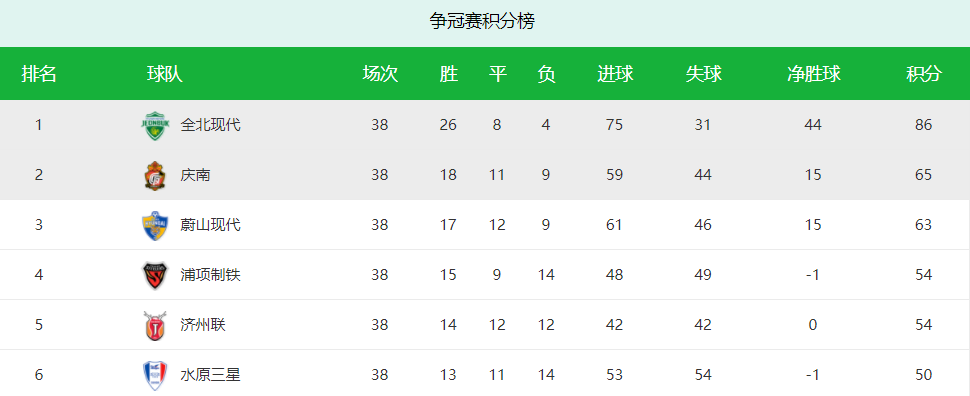The width and height of the screenshot is (970, 396).
Task: Open the 蔚山现代 team name link
Action: pyautogui.click(x=210, y=225)
